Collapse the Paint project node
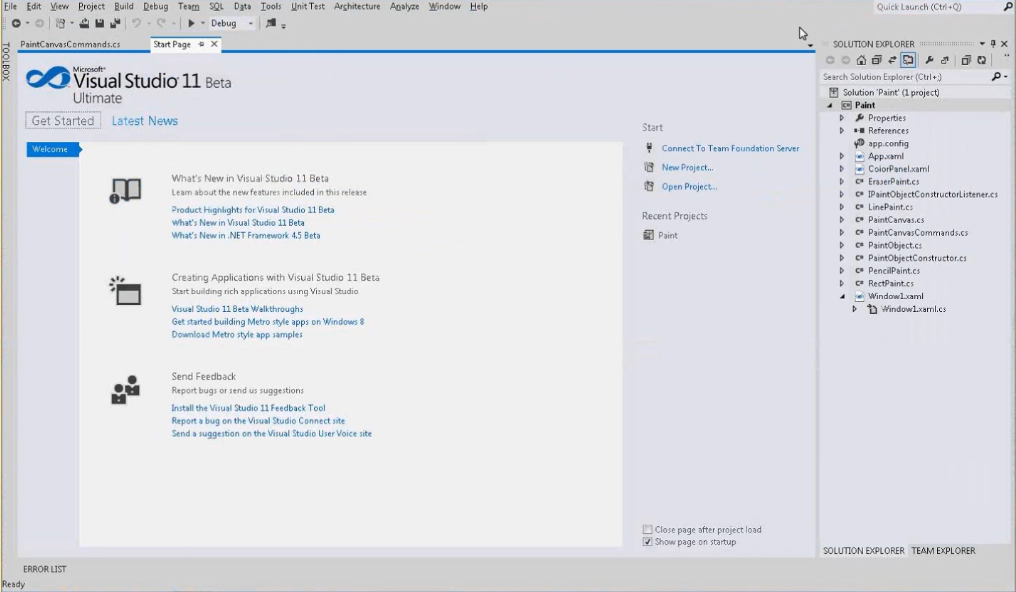 pyautogui.click(x=830, y=105)
